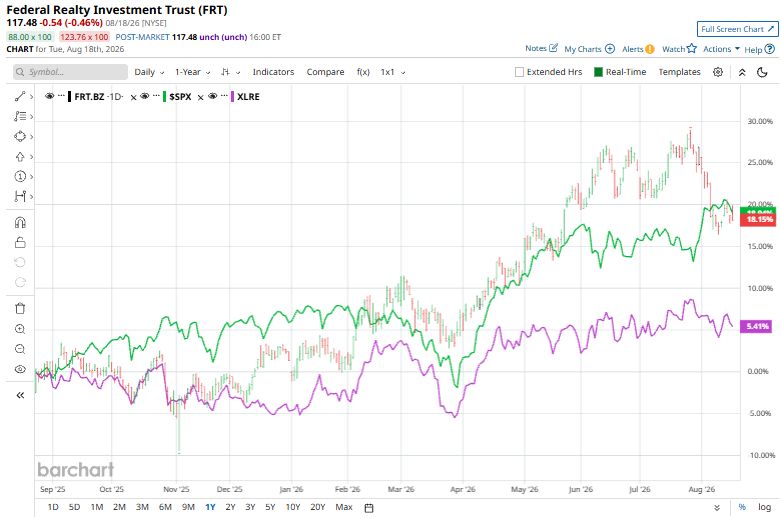Select the measurement range tool
Screen dimensions: 781x523
pos(19,196)
